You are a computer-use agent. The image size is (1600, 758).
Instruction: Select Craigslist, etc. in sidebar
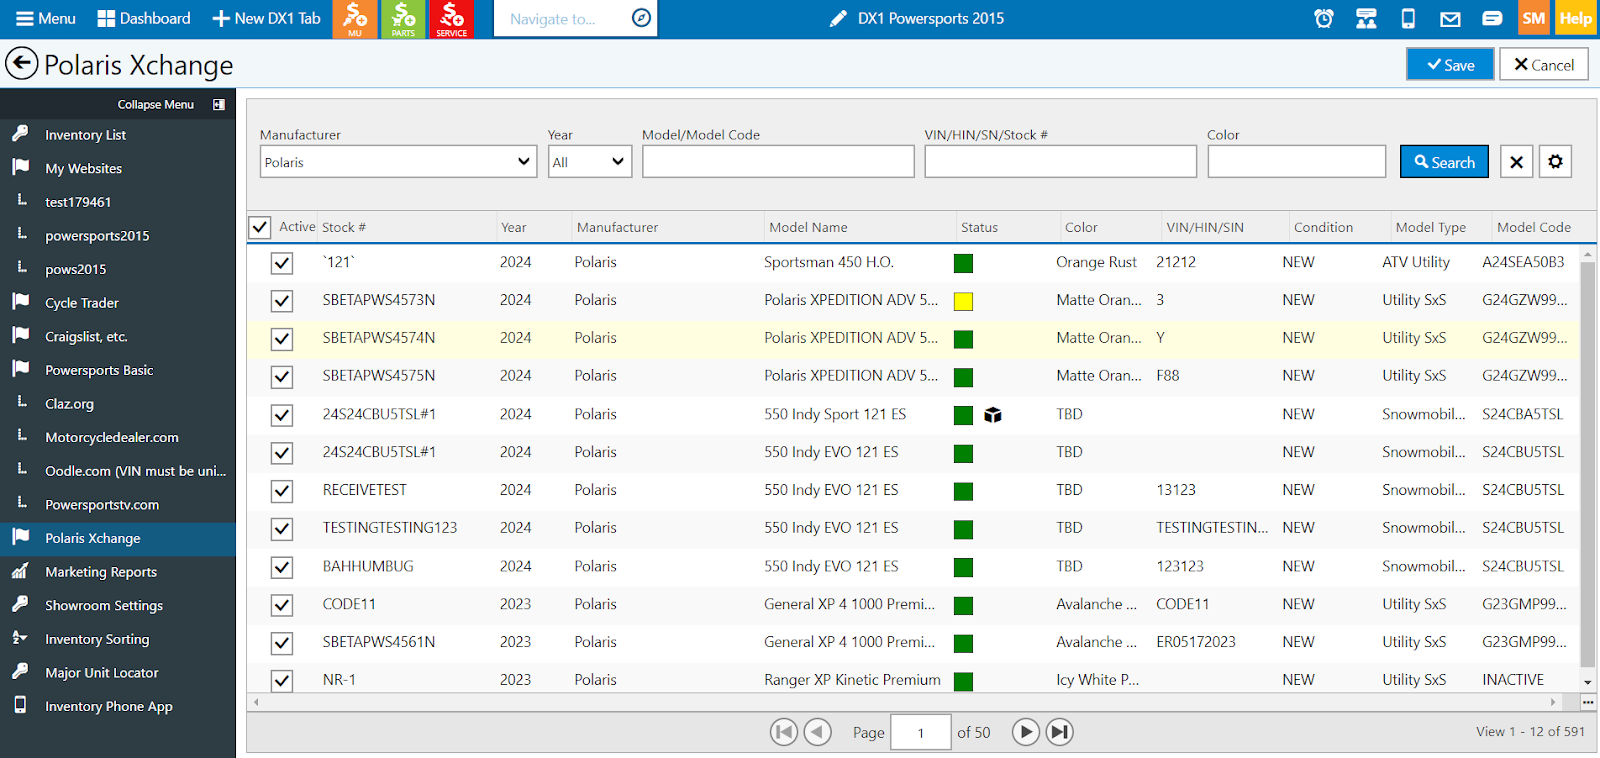tap(86, 336)
